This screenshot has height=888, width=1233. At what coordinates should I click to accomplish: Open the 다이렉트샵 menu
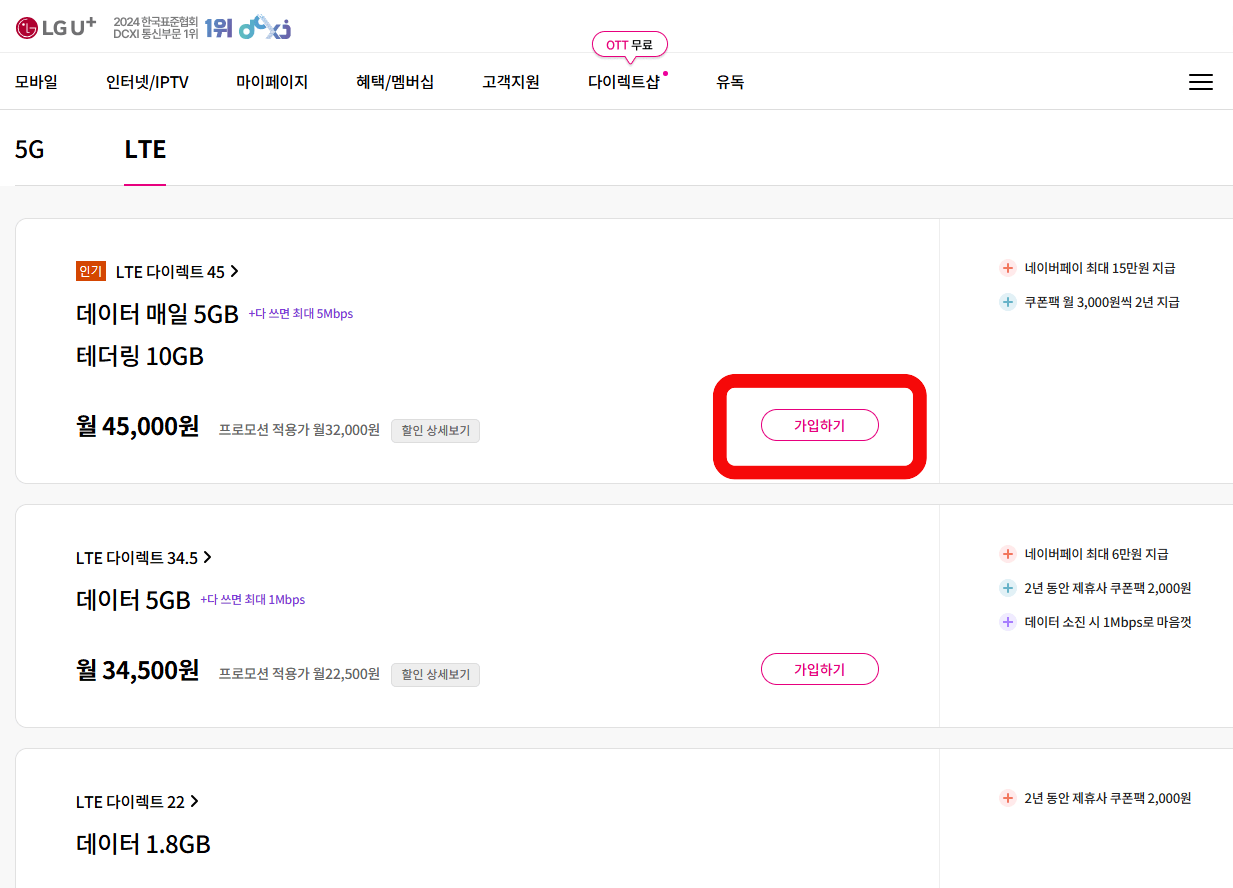[624, 82]
